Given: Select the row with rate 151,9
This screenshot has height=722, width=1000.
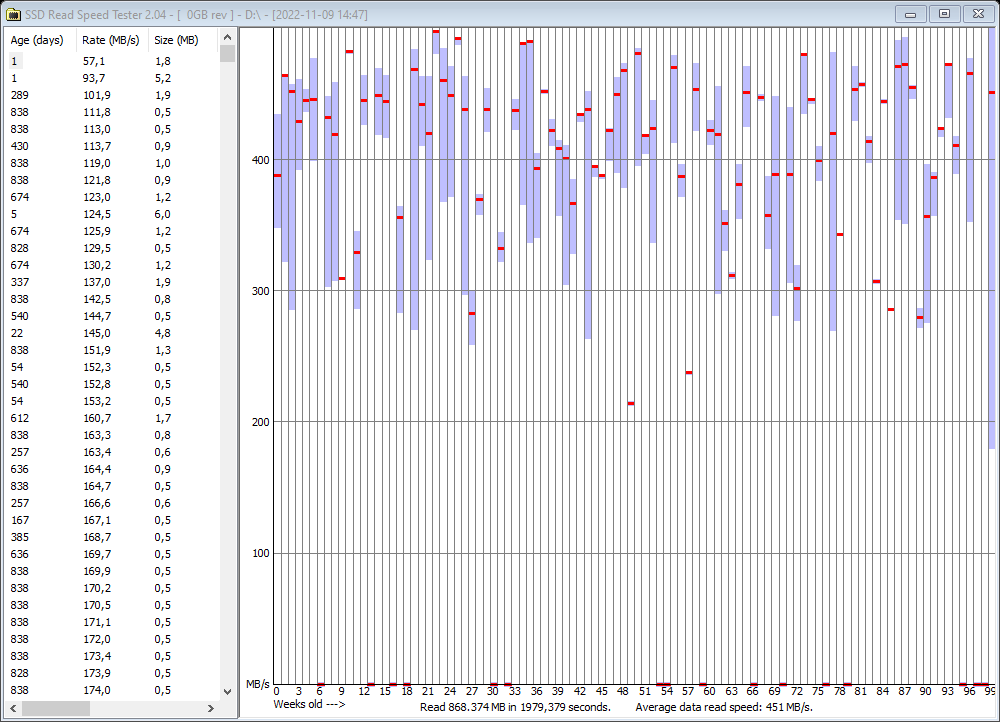Looking at the screenshot, I should click(x=112, y=350).
